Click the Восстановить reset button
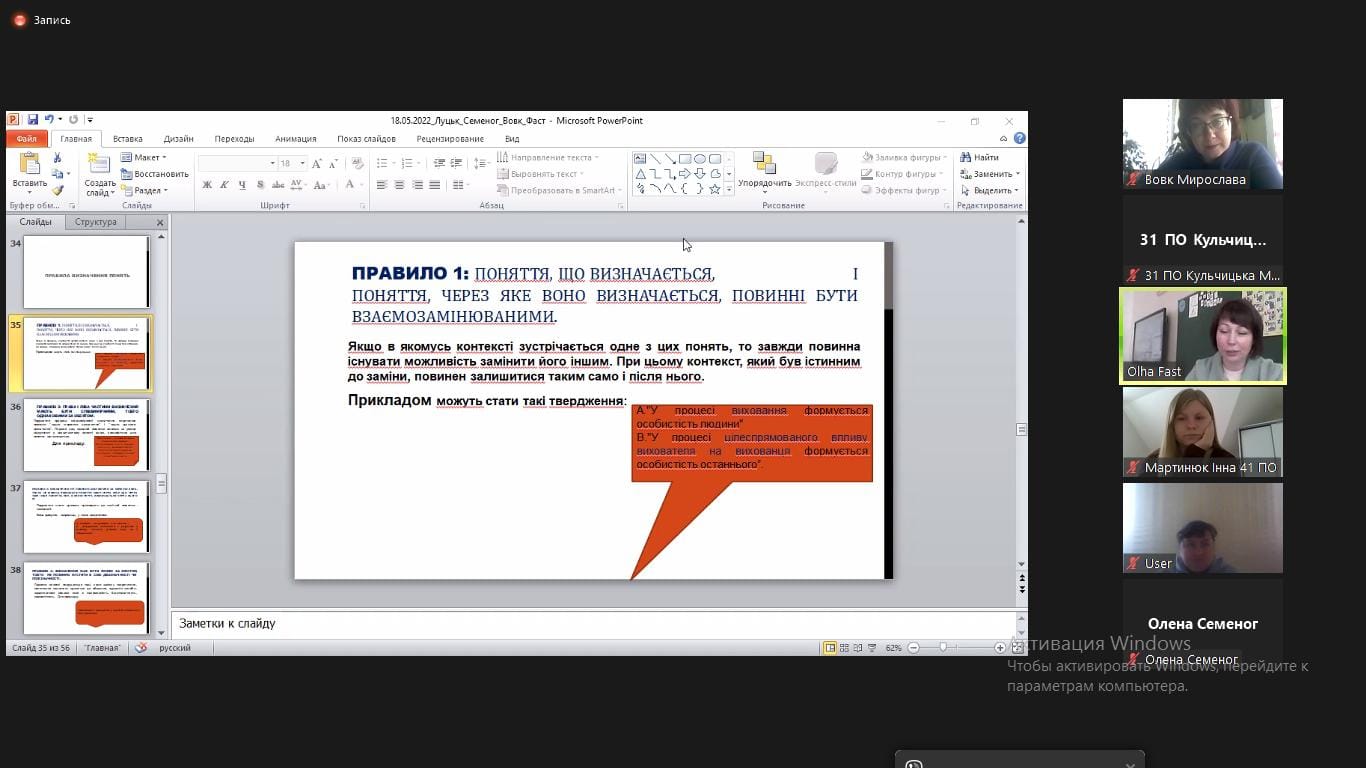This screenshot has height=768, width=1366. (x=154, y=174)
